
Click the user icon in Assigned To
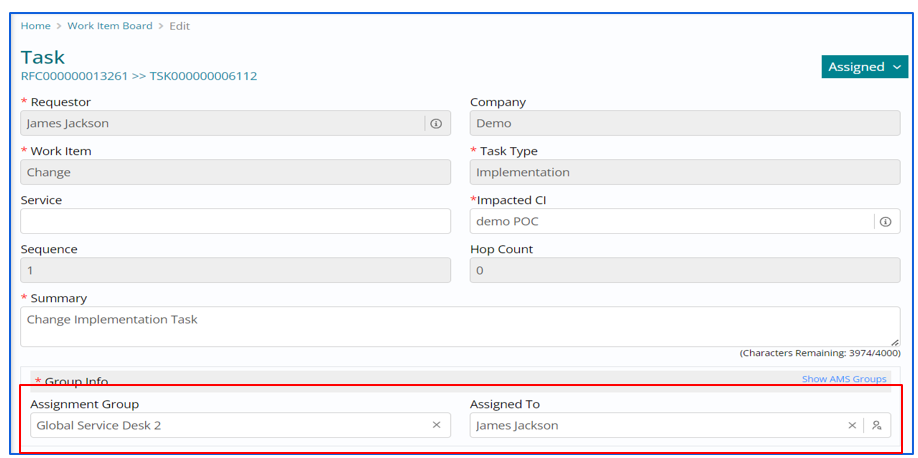coord(877,425)
